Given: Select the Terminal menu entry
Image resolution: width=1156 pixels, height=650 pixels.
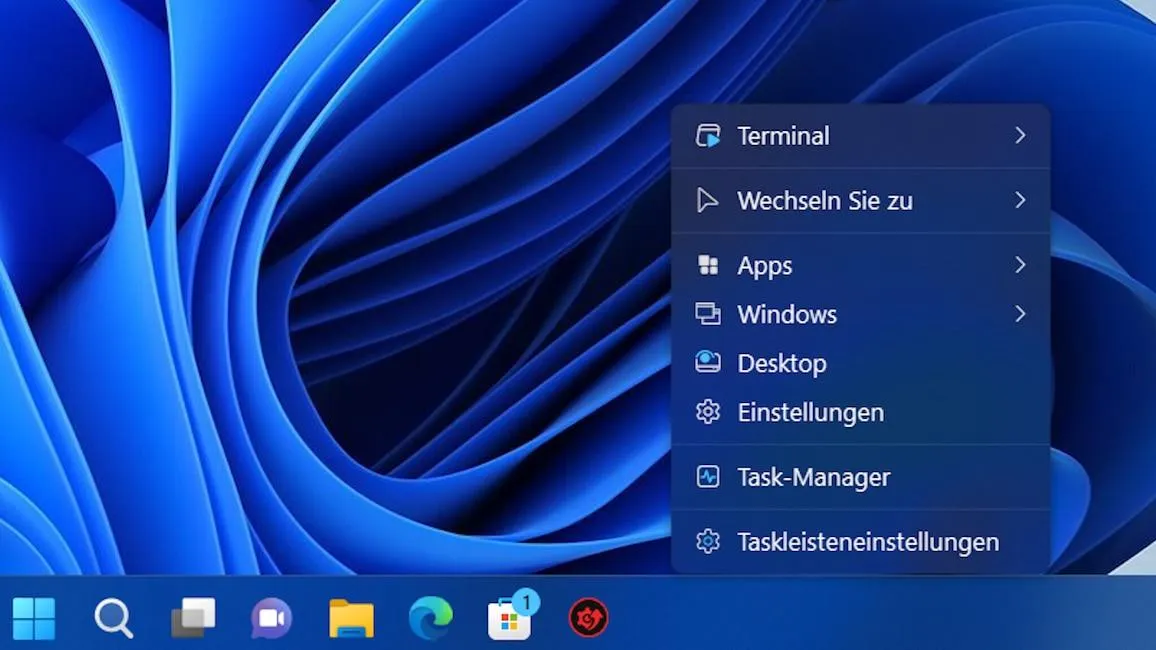Looking at the screenshot, I should click(x=860, y=136).
